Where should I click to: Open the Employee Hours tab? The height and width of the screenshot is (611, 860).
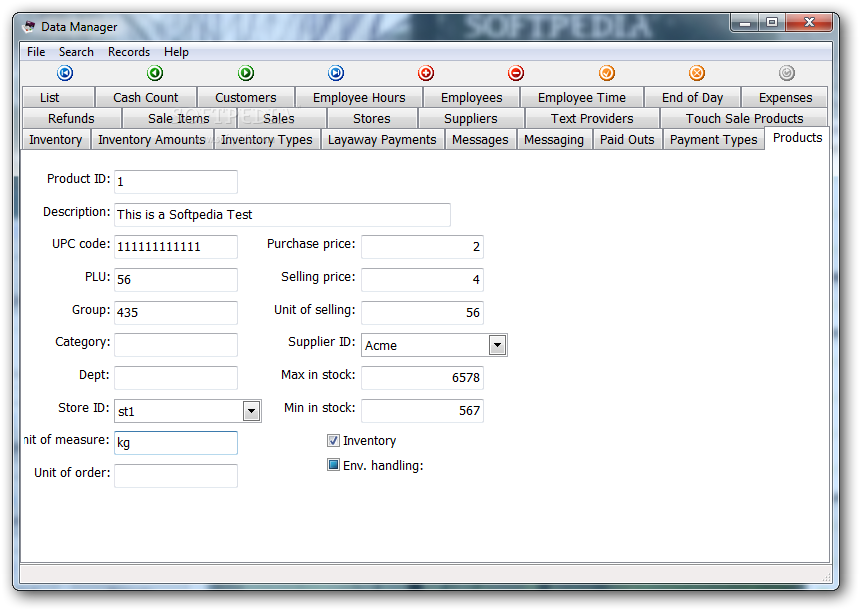359,97
